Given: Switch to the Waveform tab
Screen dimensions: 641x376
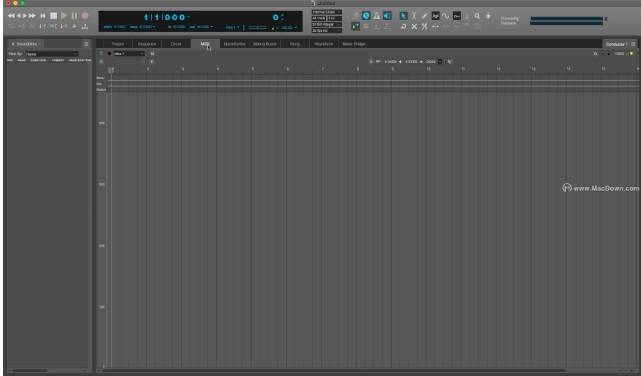Looking at the screenshot, I should pos(323,44).
